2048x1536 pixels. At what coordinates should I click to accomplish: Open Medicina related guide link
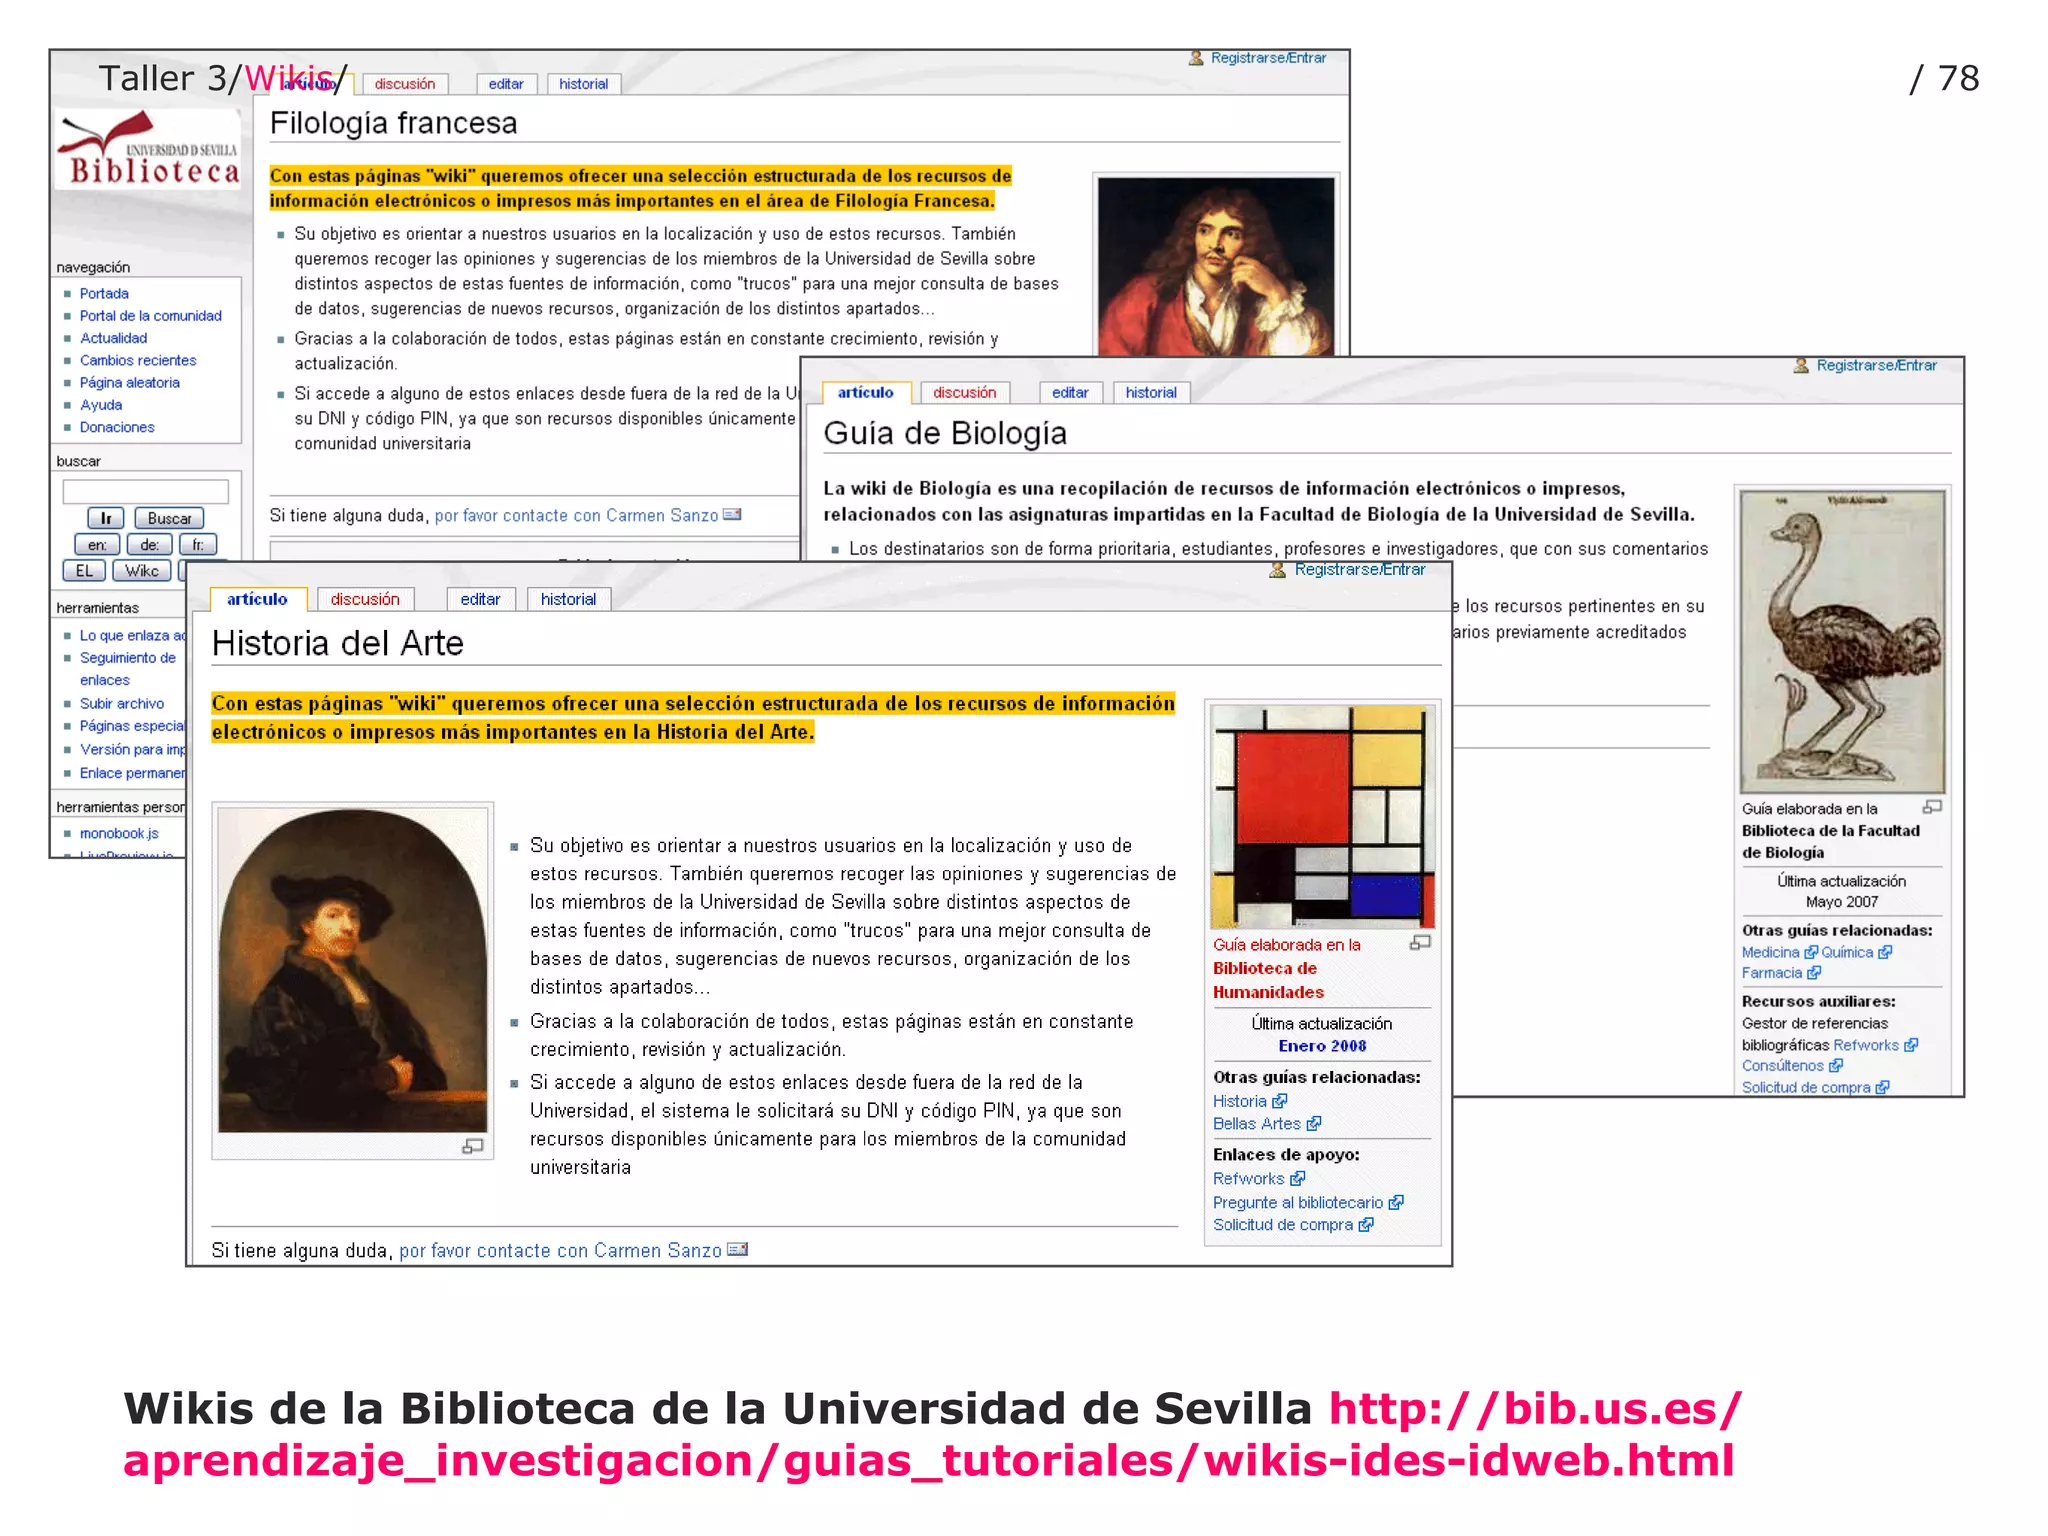(1771, 952)
